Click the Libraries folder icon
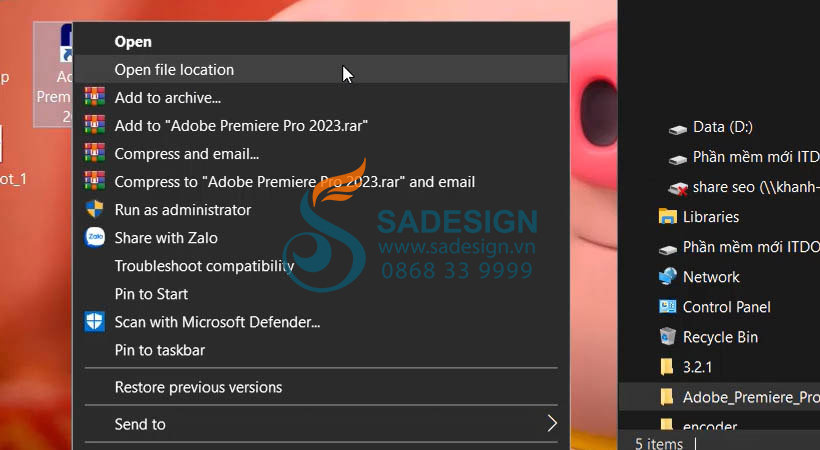 667,216
